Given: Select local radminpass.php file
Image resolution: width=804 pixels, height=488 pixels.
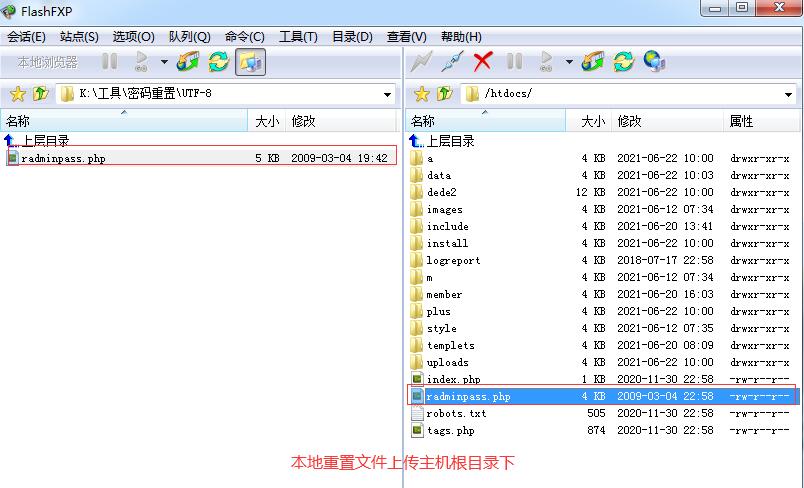Looking at the screenshot, I should click(x=63, y=158).
